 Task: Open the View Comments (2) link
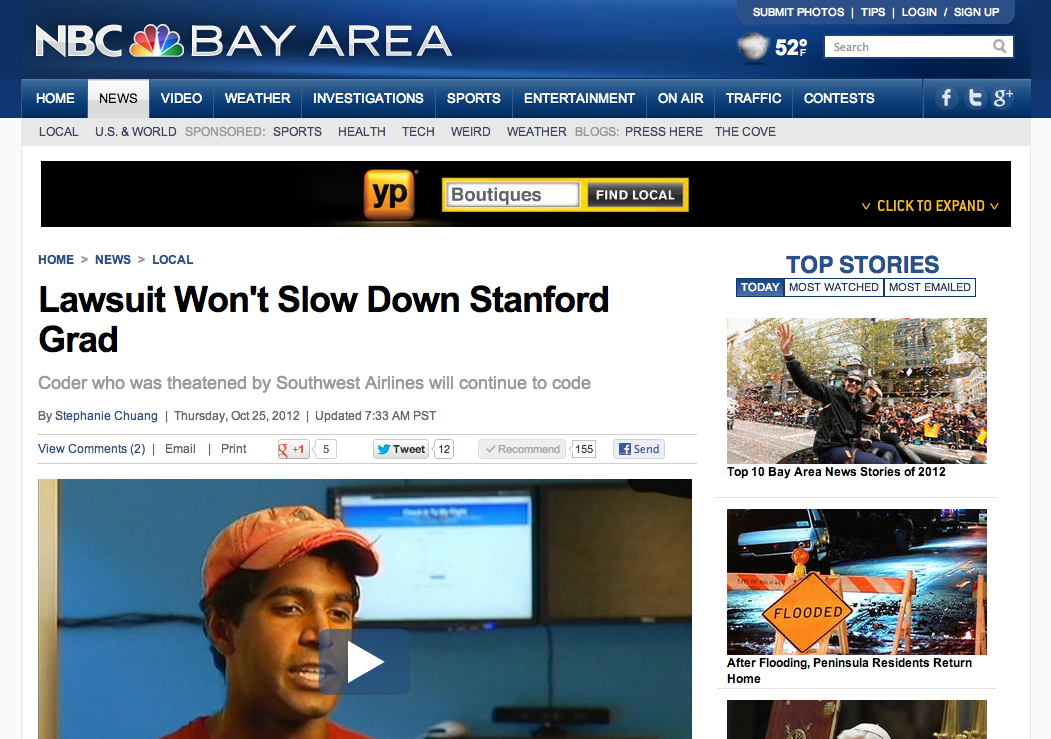tap(92, 449)
